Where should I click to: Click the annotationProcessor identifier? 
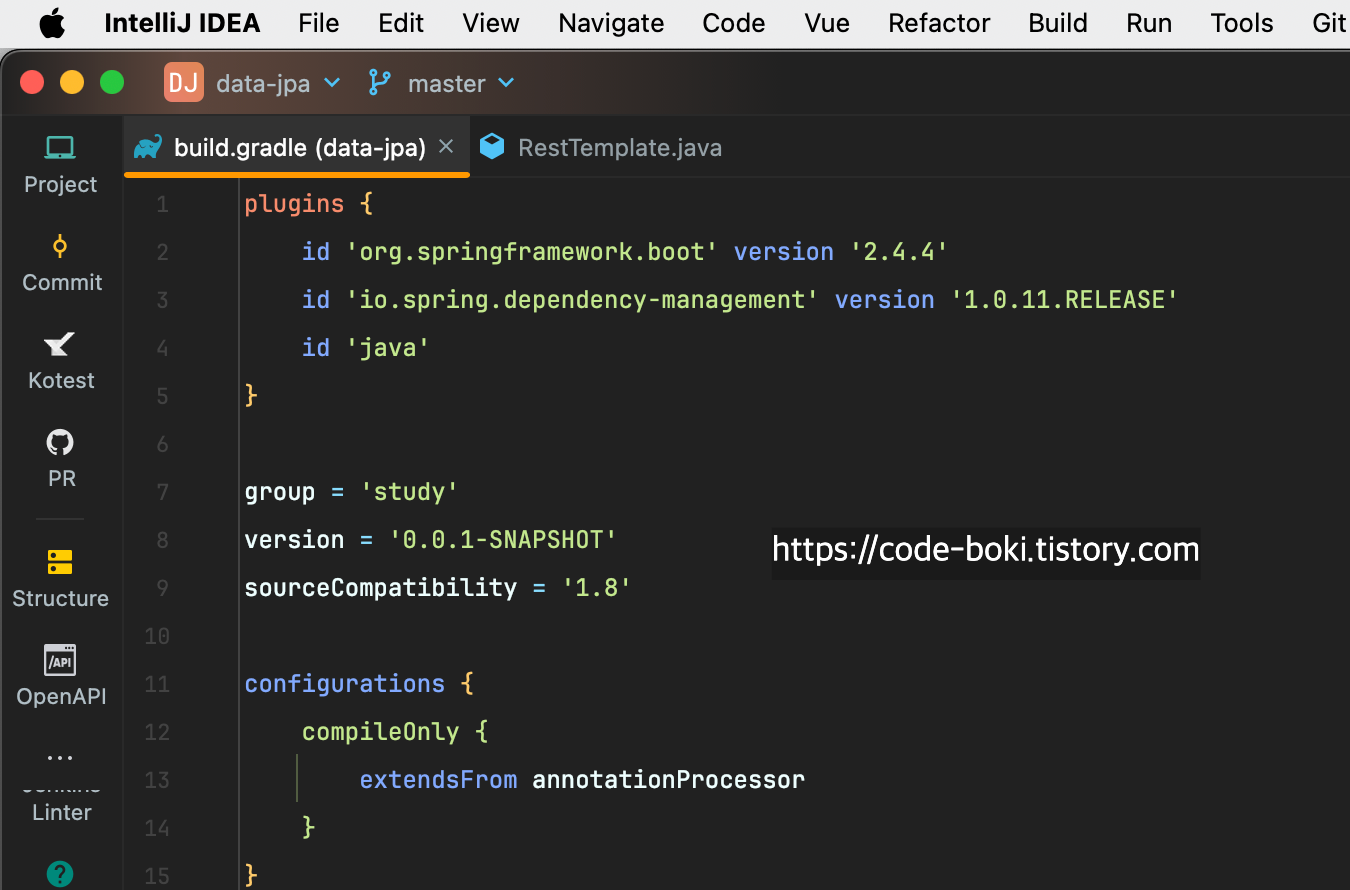pyautogui.click(x=668, y=780)
